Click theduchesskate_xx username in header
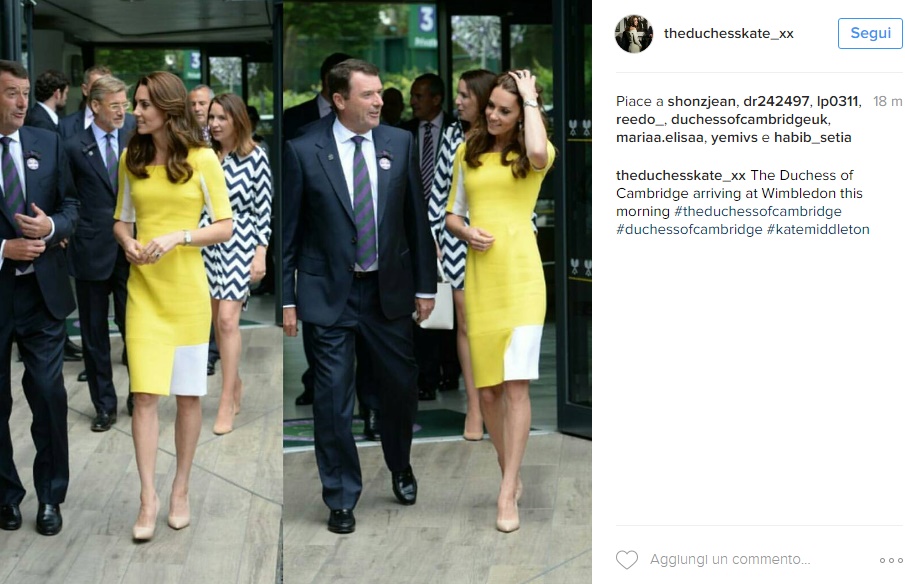This screenshot has width=905, height=584. pyautogui.click(x=728, y=33)
